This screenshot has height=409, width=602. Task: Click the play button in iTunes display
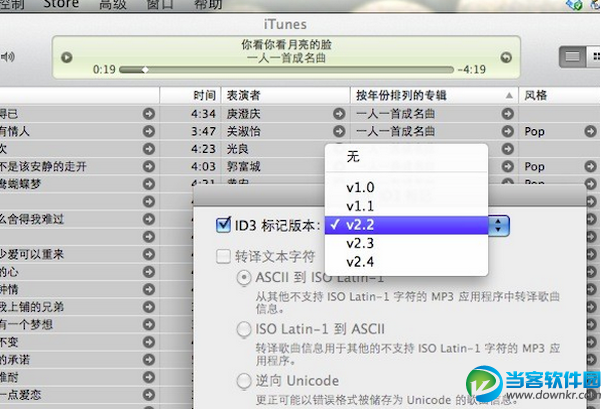(66, 58)
